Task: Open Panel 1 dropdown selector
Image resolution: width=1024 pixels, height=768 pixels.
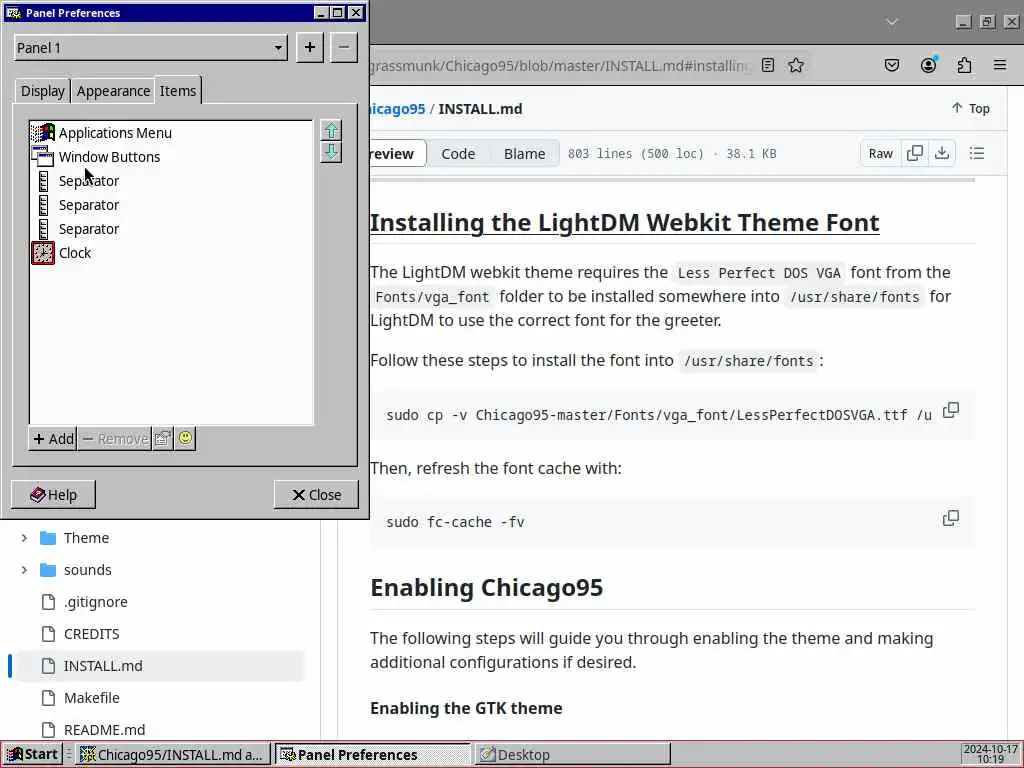Action: click(x=150, y=48)
